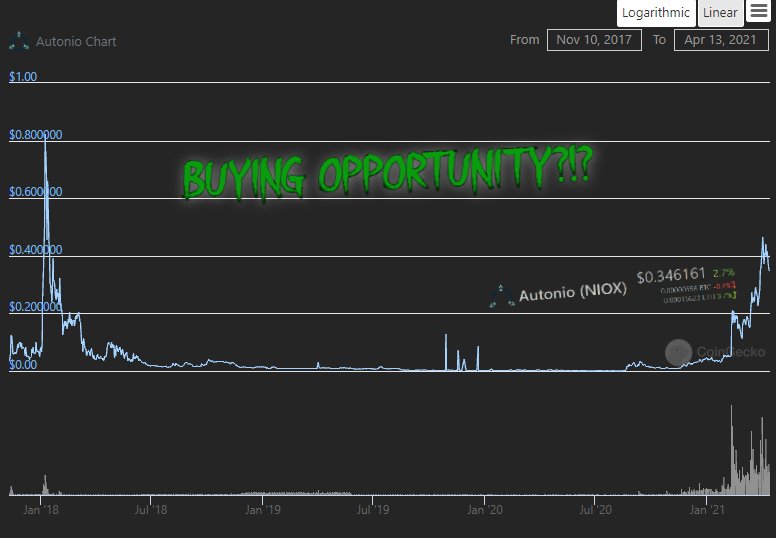The image size is (776, 538).
Task: Click the Autonio logo beside chart title
Action: pyautogui.click(x=19, y=42)
